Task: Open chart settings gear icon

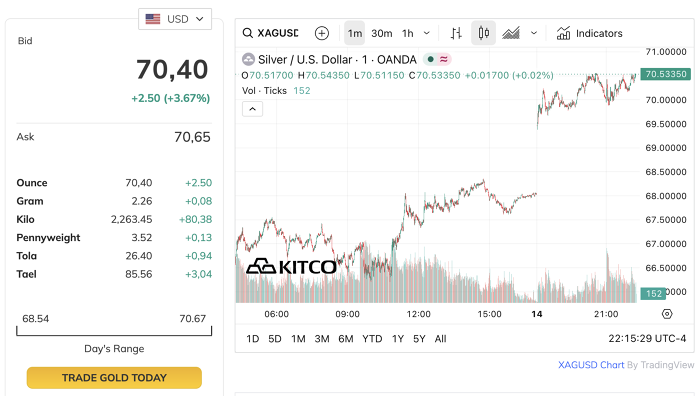Action: (667, 314)
